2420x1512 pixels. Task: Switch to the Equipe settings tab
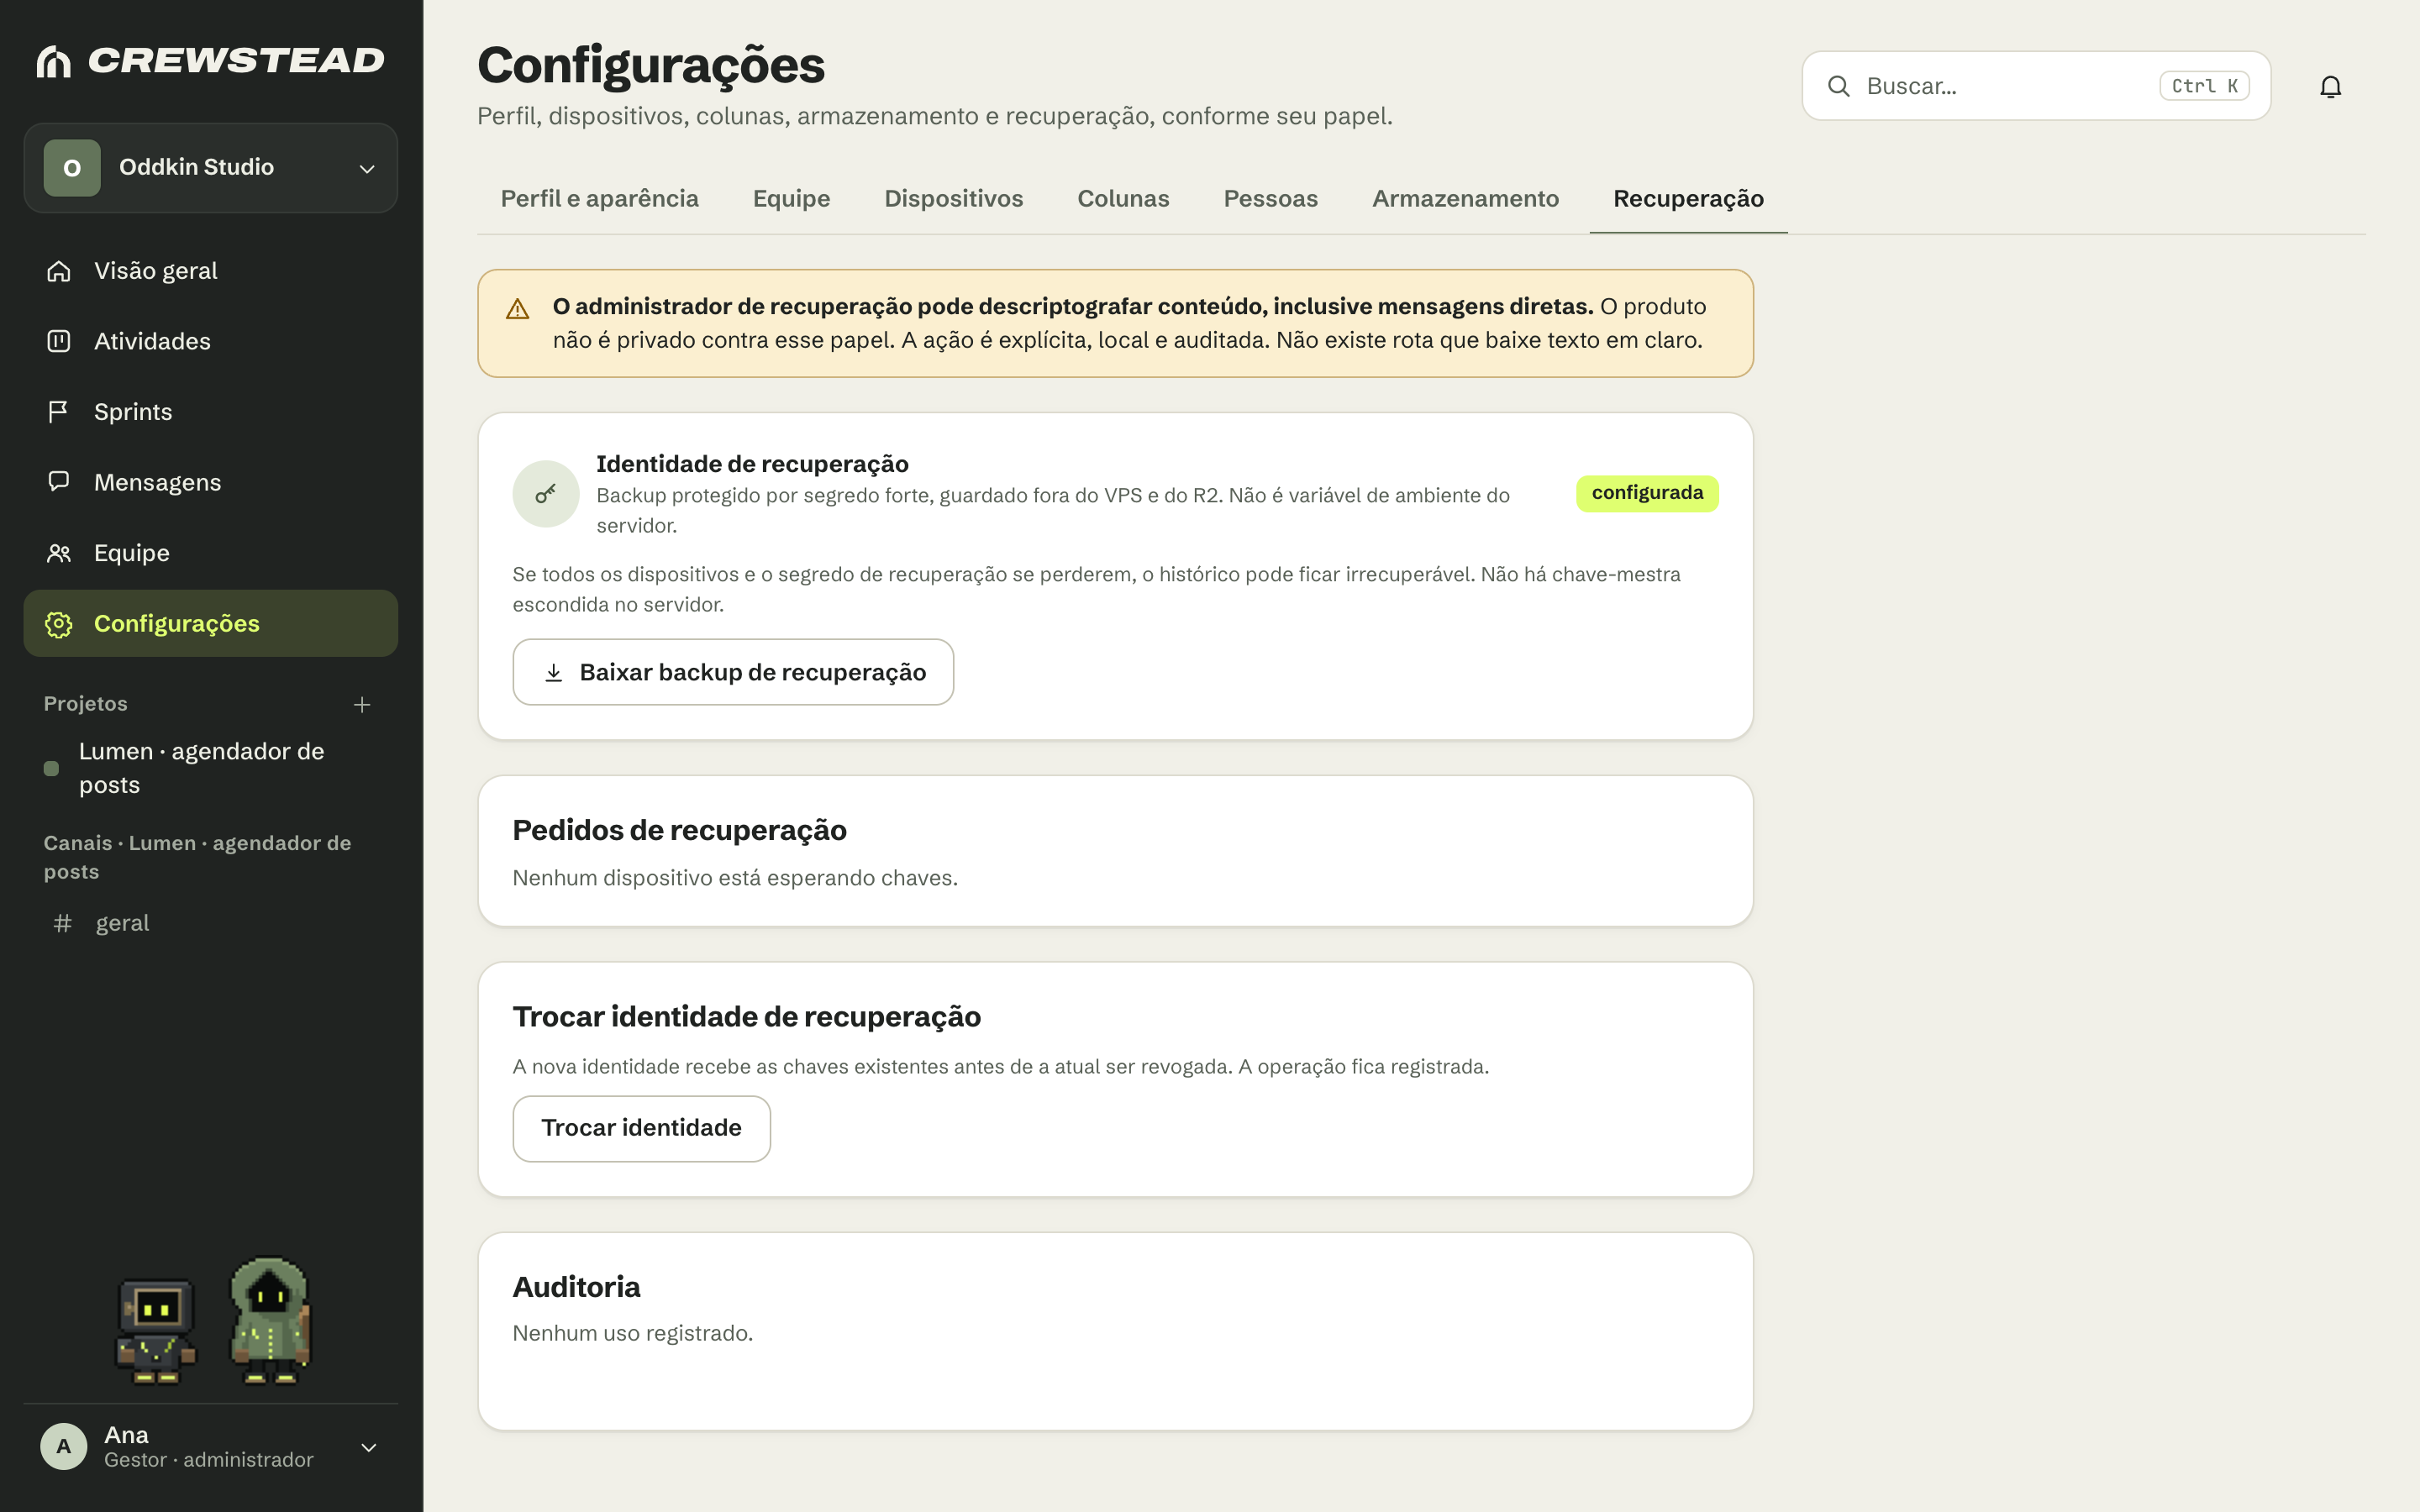[x=792, y=199]
